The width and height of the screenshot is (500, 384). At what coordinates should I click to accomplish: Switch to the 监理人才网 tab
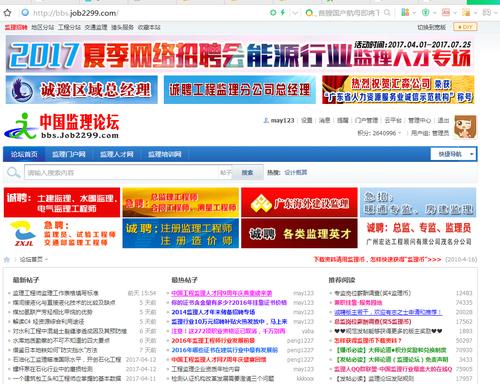[117, 154]
